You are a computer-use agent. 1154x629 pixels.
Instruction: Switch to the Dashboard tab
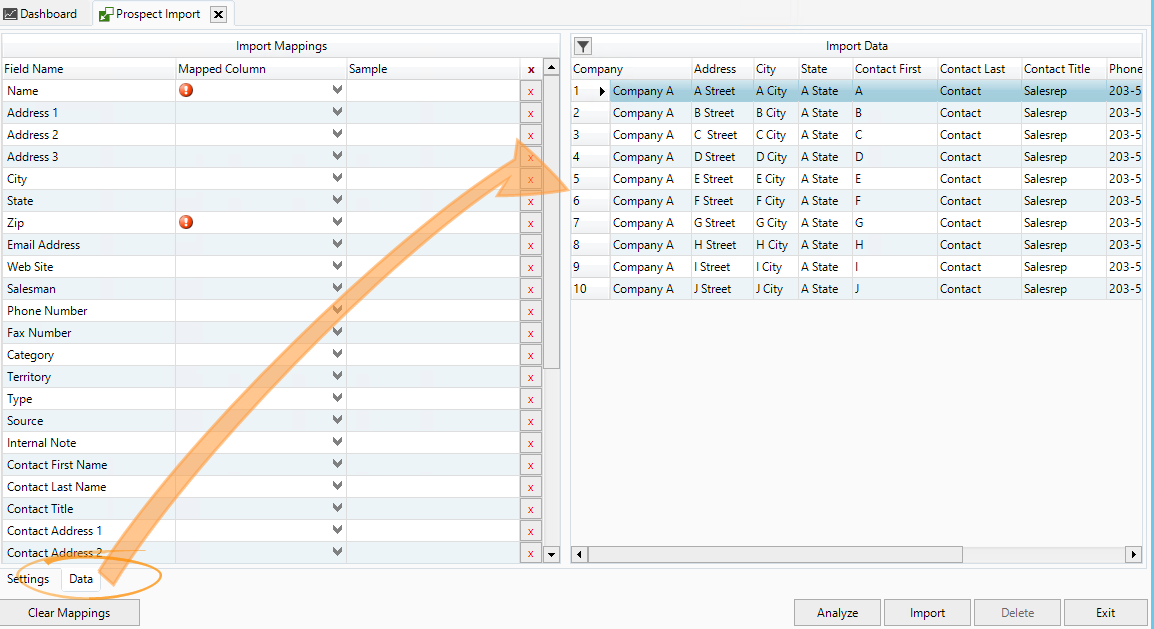pyautogui.click(x=40, y=14)
